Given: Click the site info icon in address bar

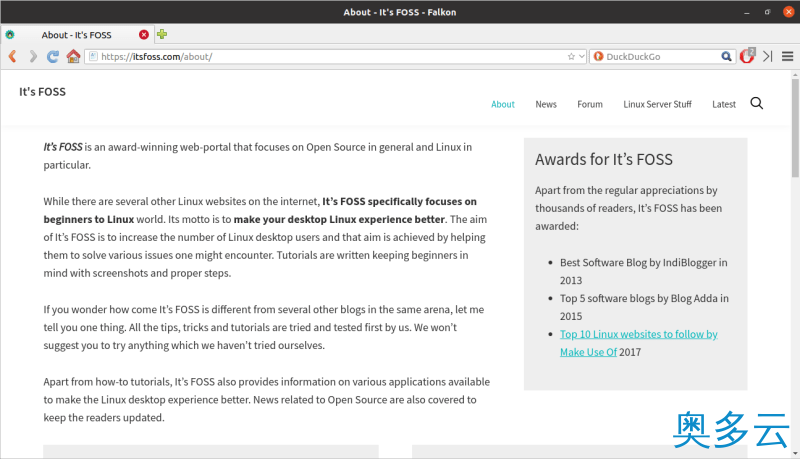Looking at the screenshot, I should 93,56.
